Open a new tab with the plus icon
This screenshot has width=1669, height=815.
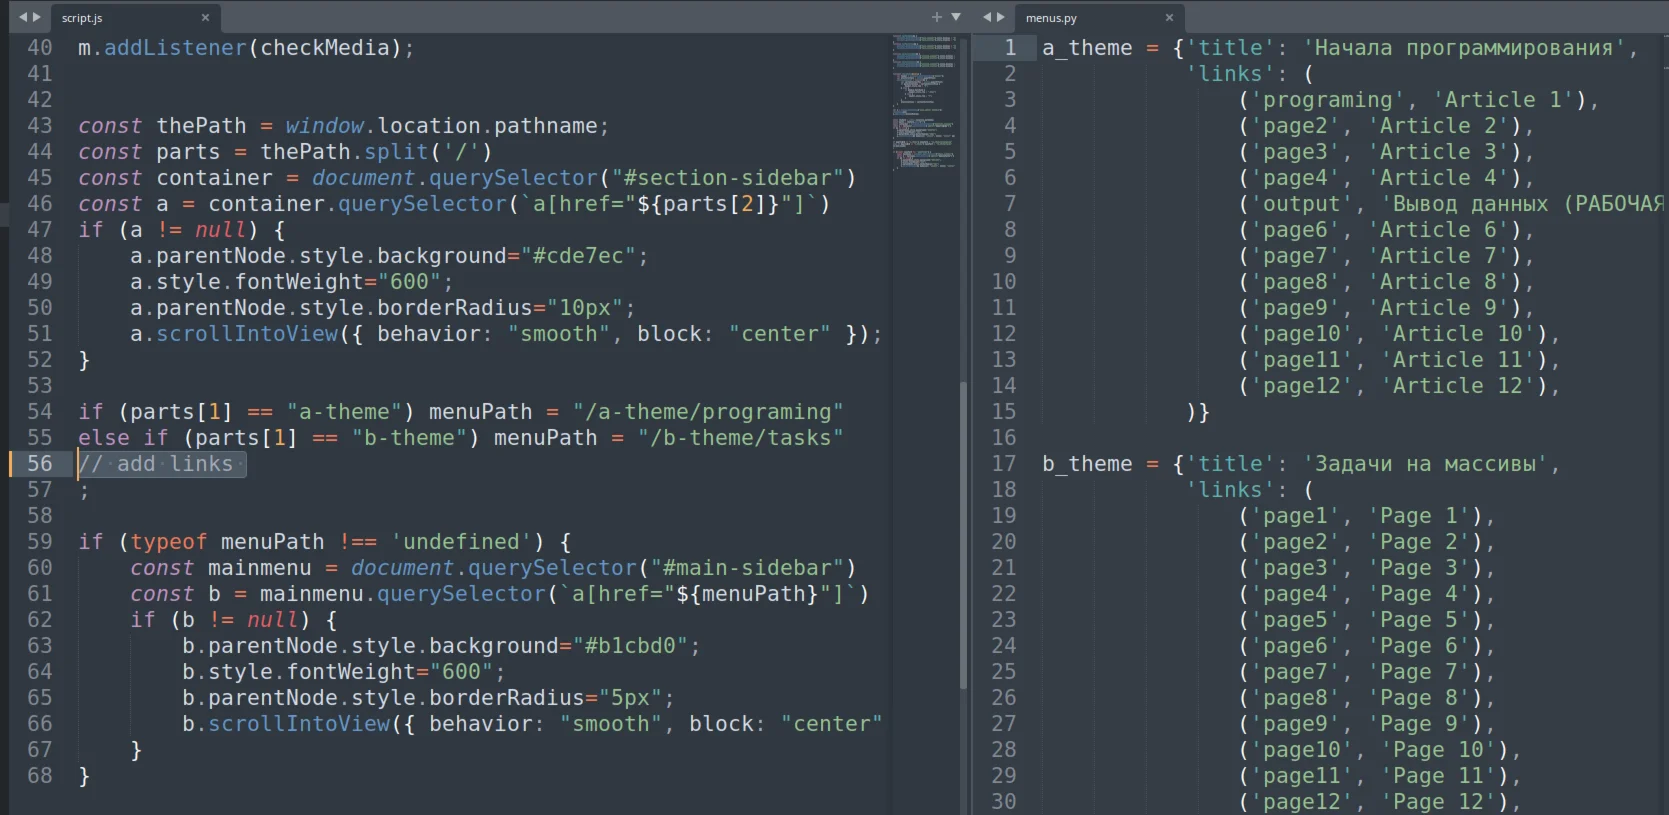[937, 17]
